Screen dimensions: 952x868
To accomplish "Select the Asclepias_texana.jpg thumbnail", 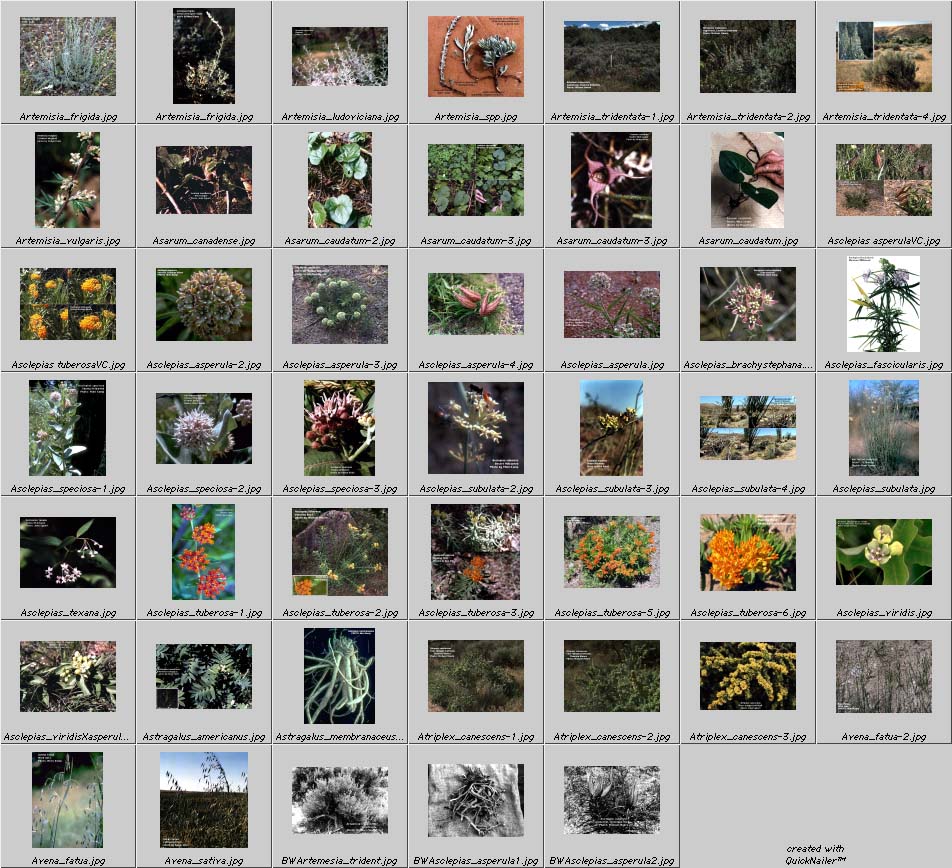I will 67,552.
